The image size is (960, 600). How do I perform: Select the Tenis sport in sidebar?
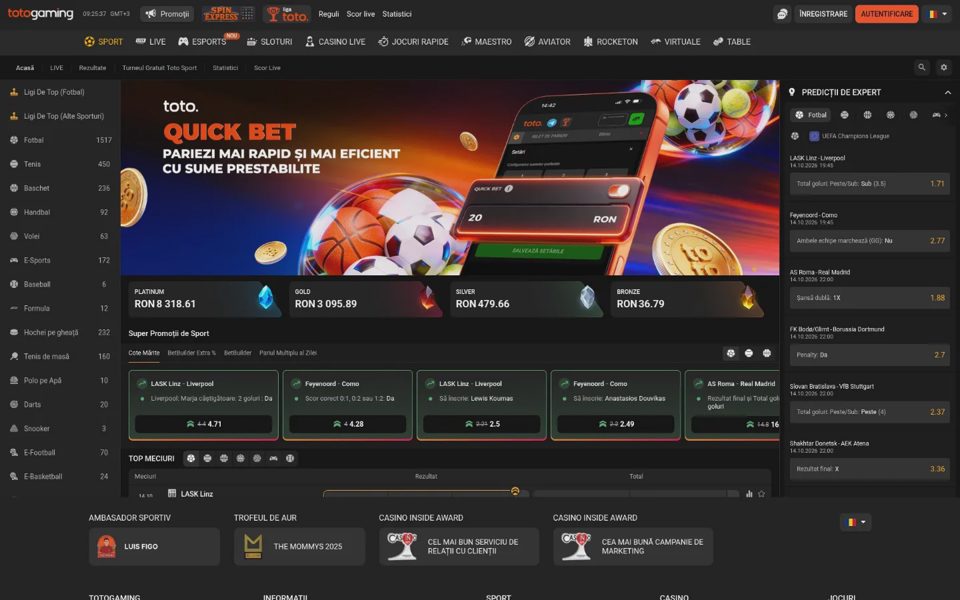click(x=60, y=164)
